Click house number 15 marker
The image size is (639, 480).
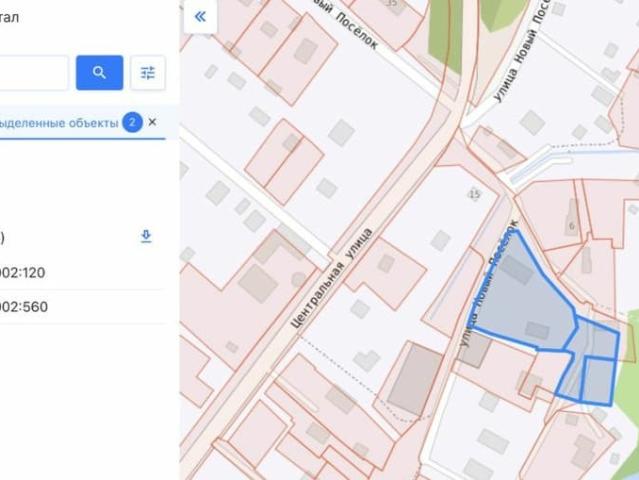click(474, 194)
